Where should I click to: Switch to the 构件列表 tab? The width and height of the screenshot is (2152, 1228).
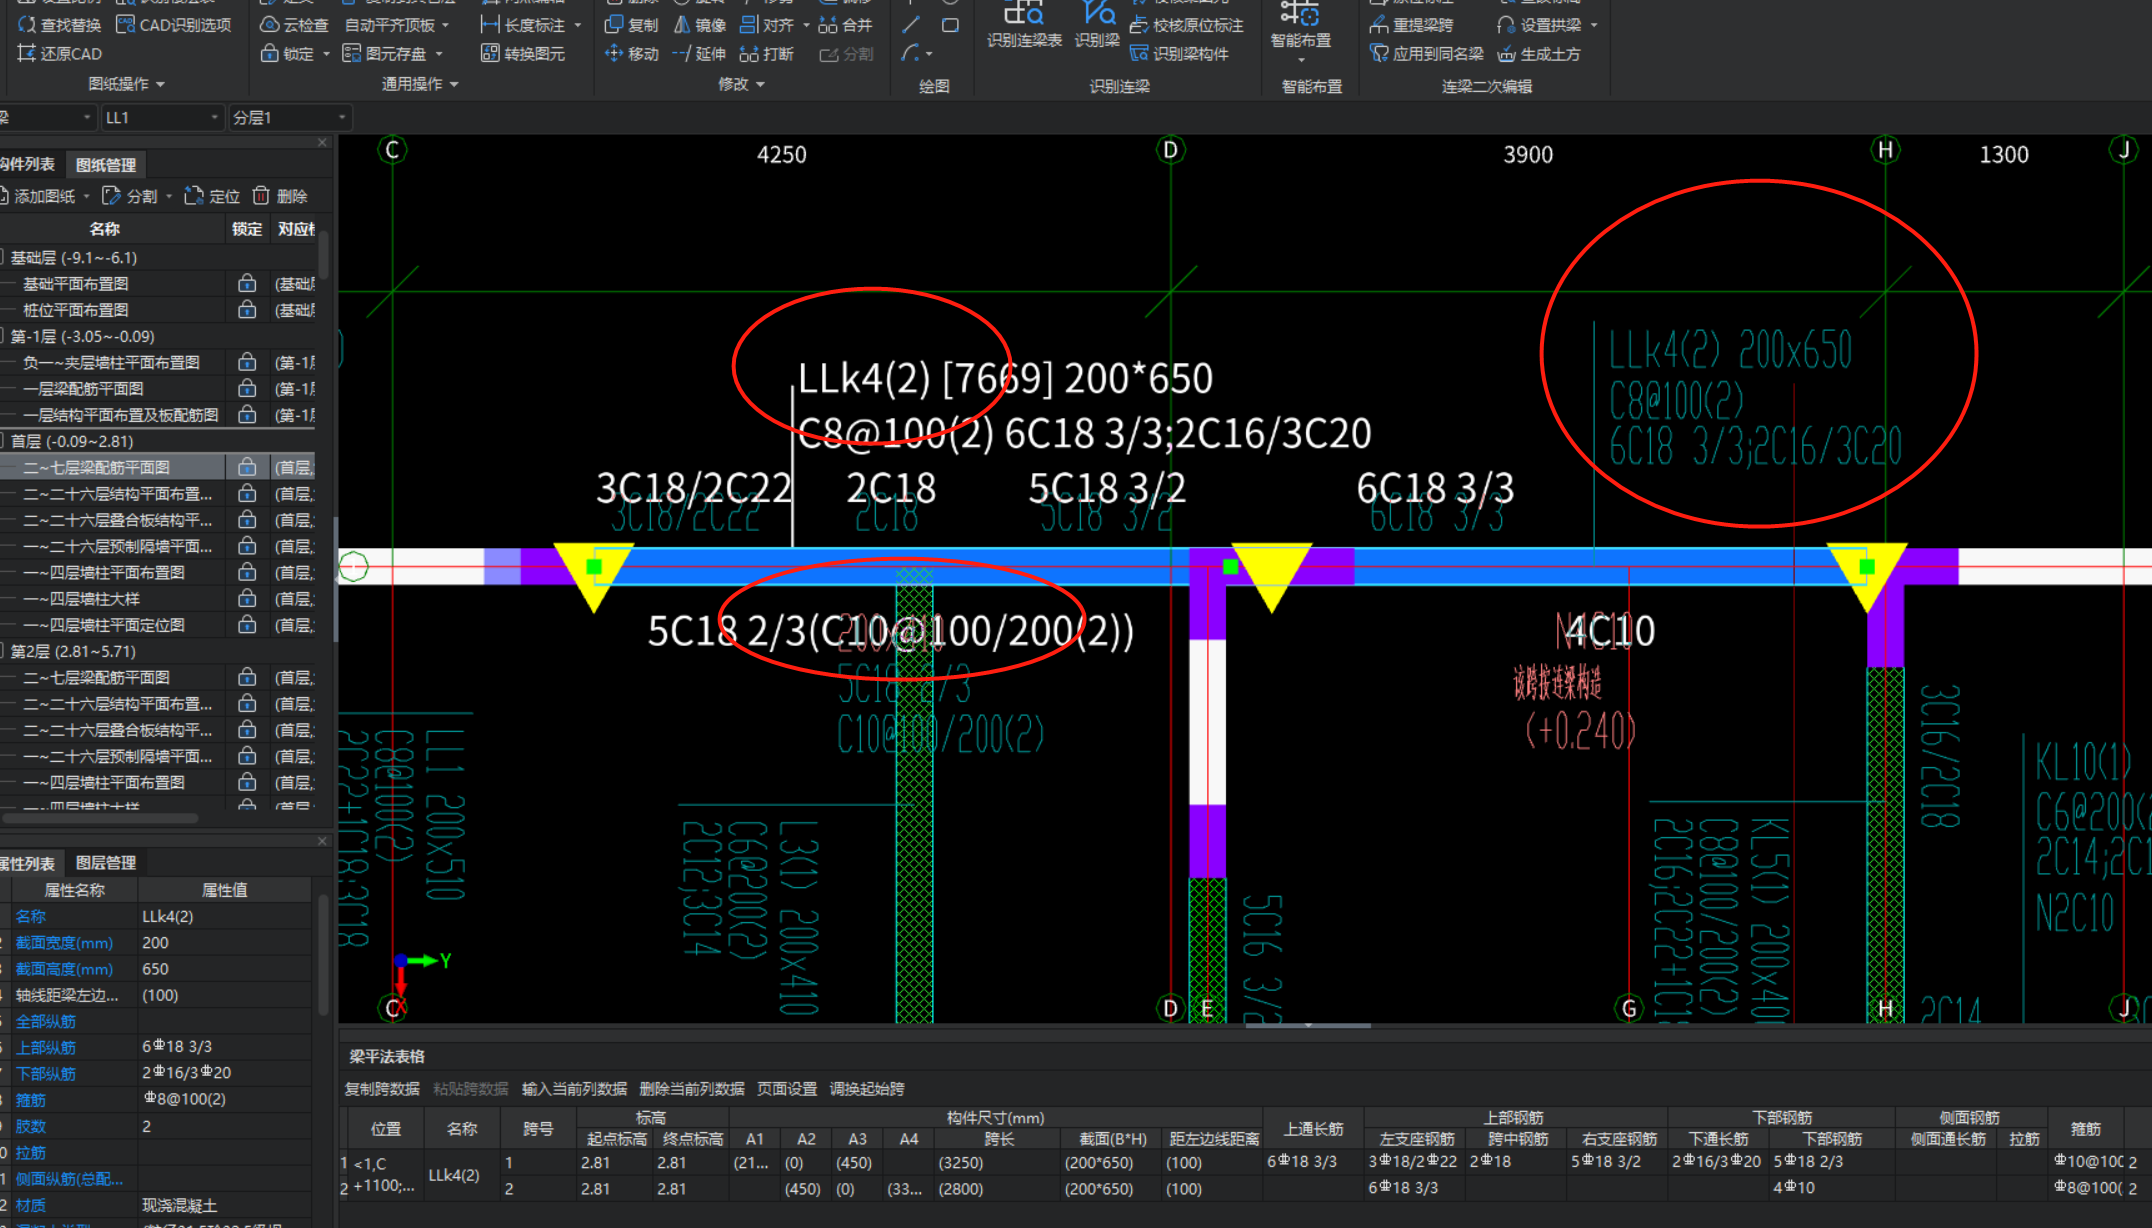[27, 165]
